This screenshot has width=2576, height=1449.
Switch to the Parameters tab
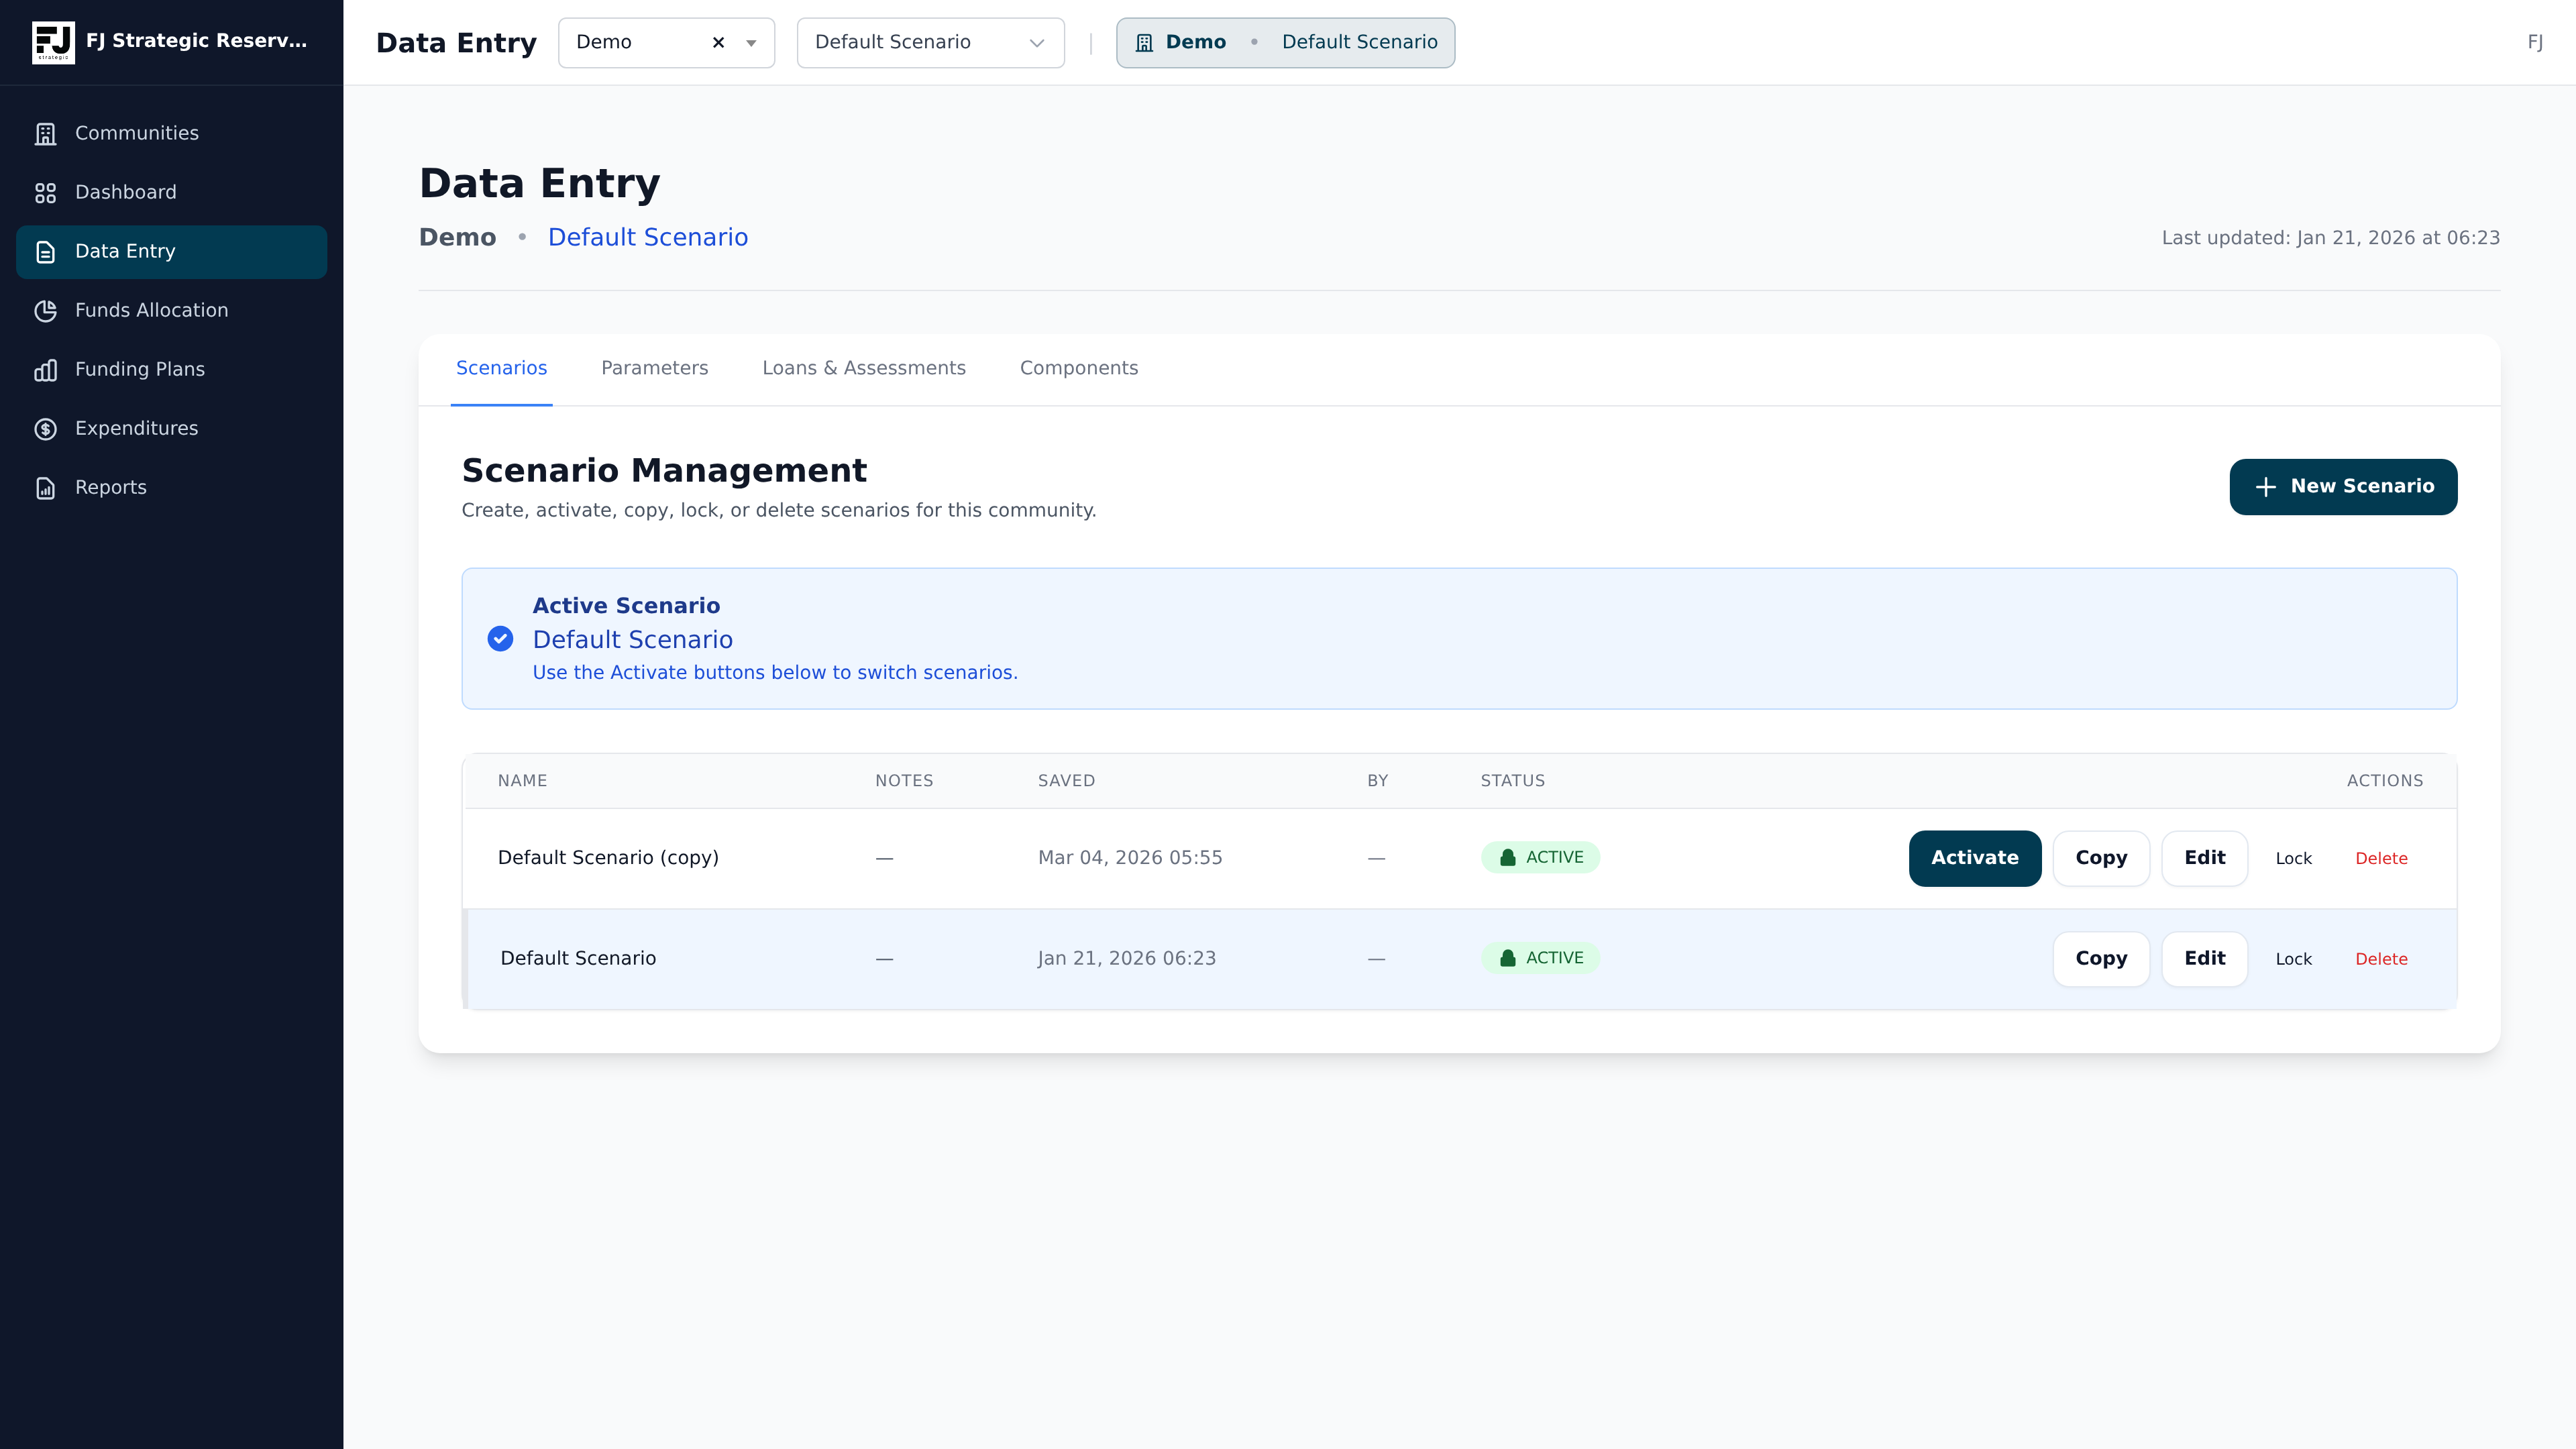tap(655, 368)
